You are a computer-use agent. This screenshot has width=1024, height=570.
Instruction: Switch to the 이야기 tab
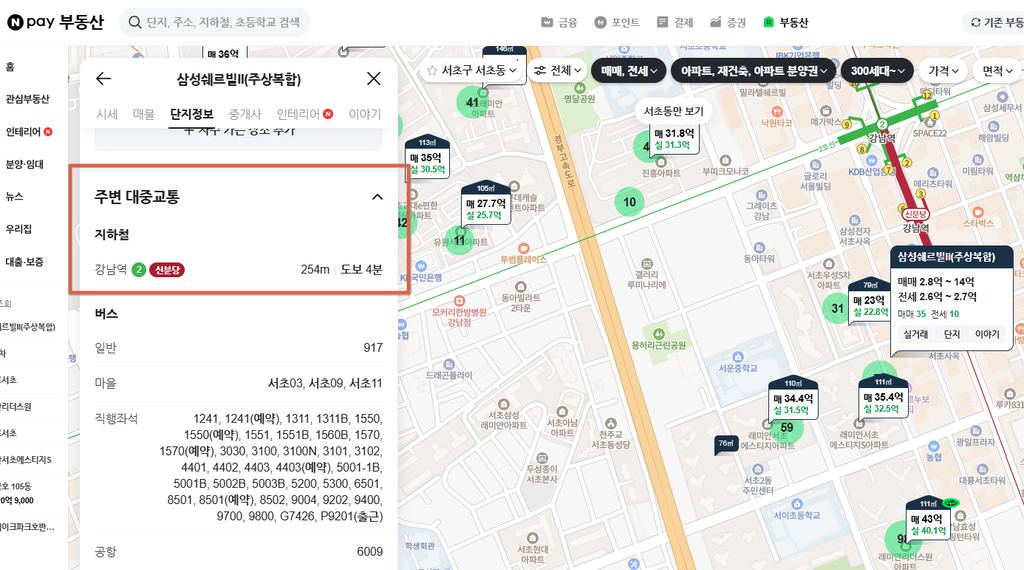(x=364, y=114)
